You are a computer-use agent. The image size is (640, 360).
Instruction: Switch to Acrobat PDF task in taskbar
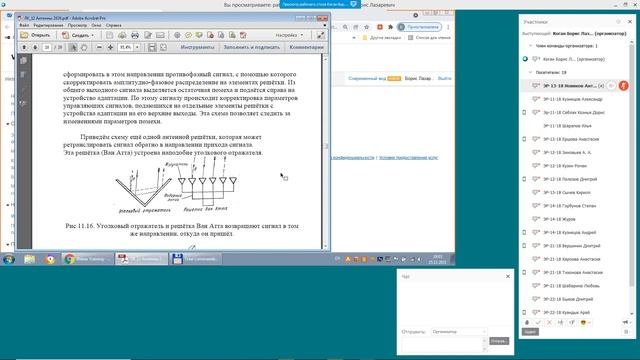click(141, 259)
